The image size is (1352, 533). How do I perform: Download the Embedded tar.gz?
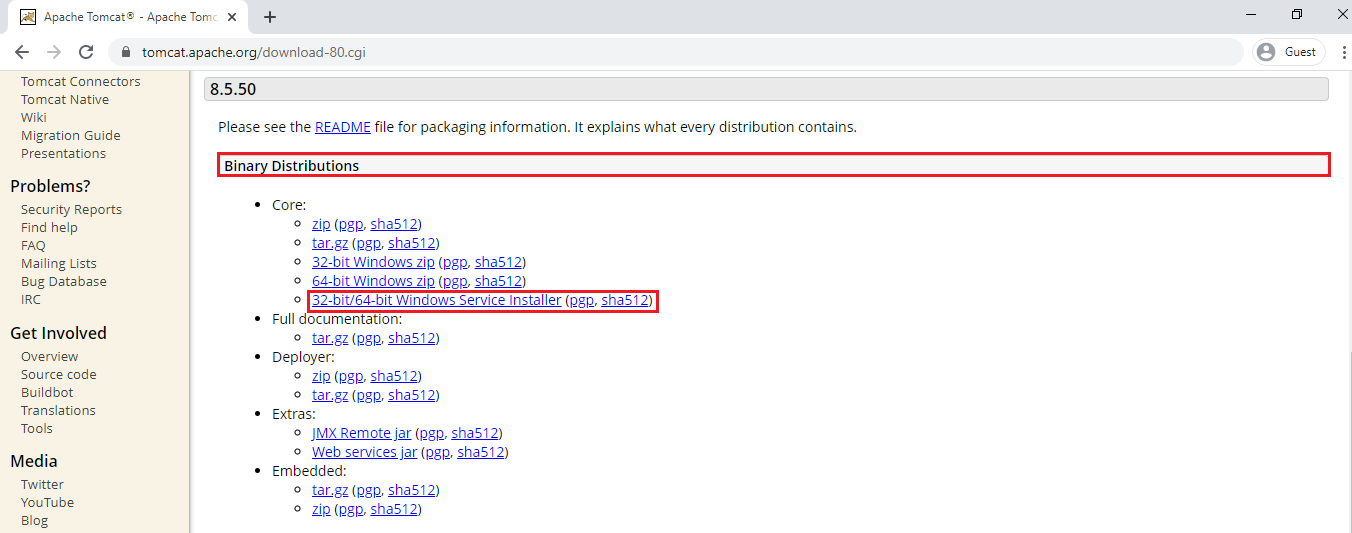(330, 490)
